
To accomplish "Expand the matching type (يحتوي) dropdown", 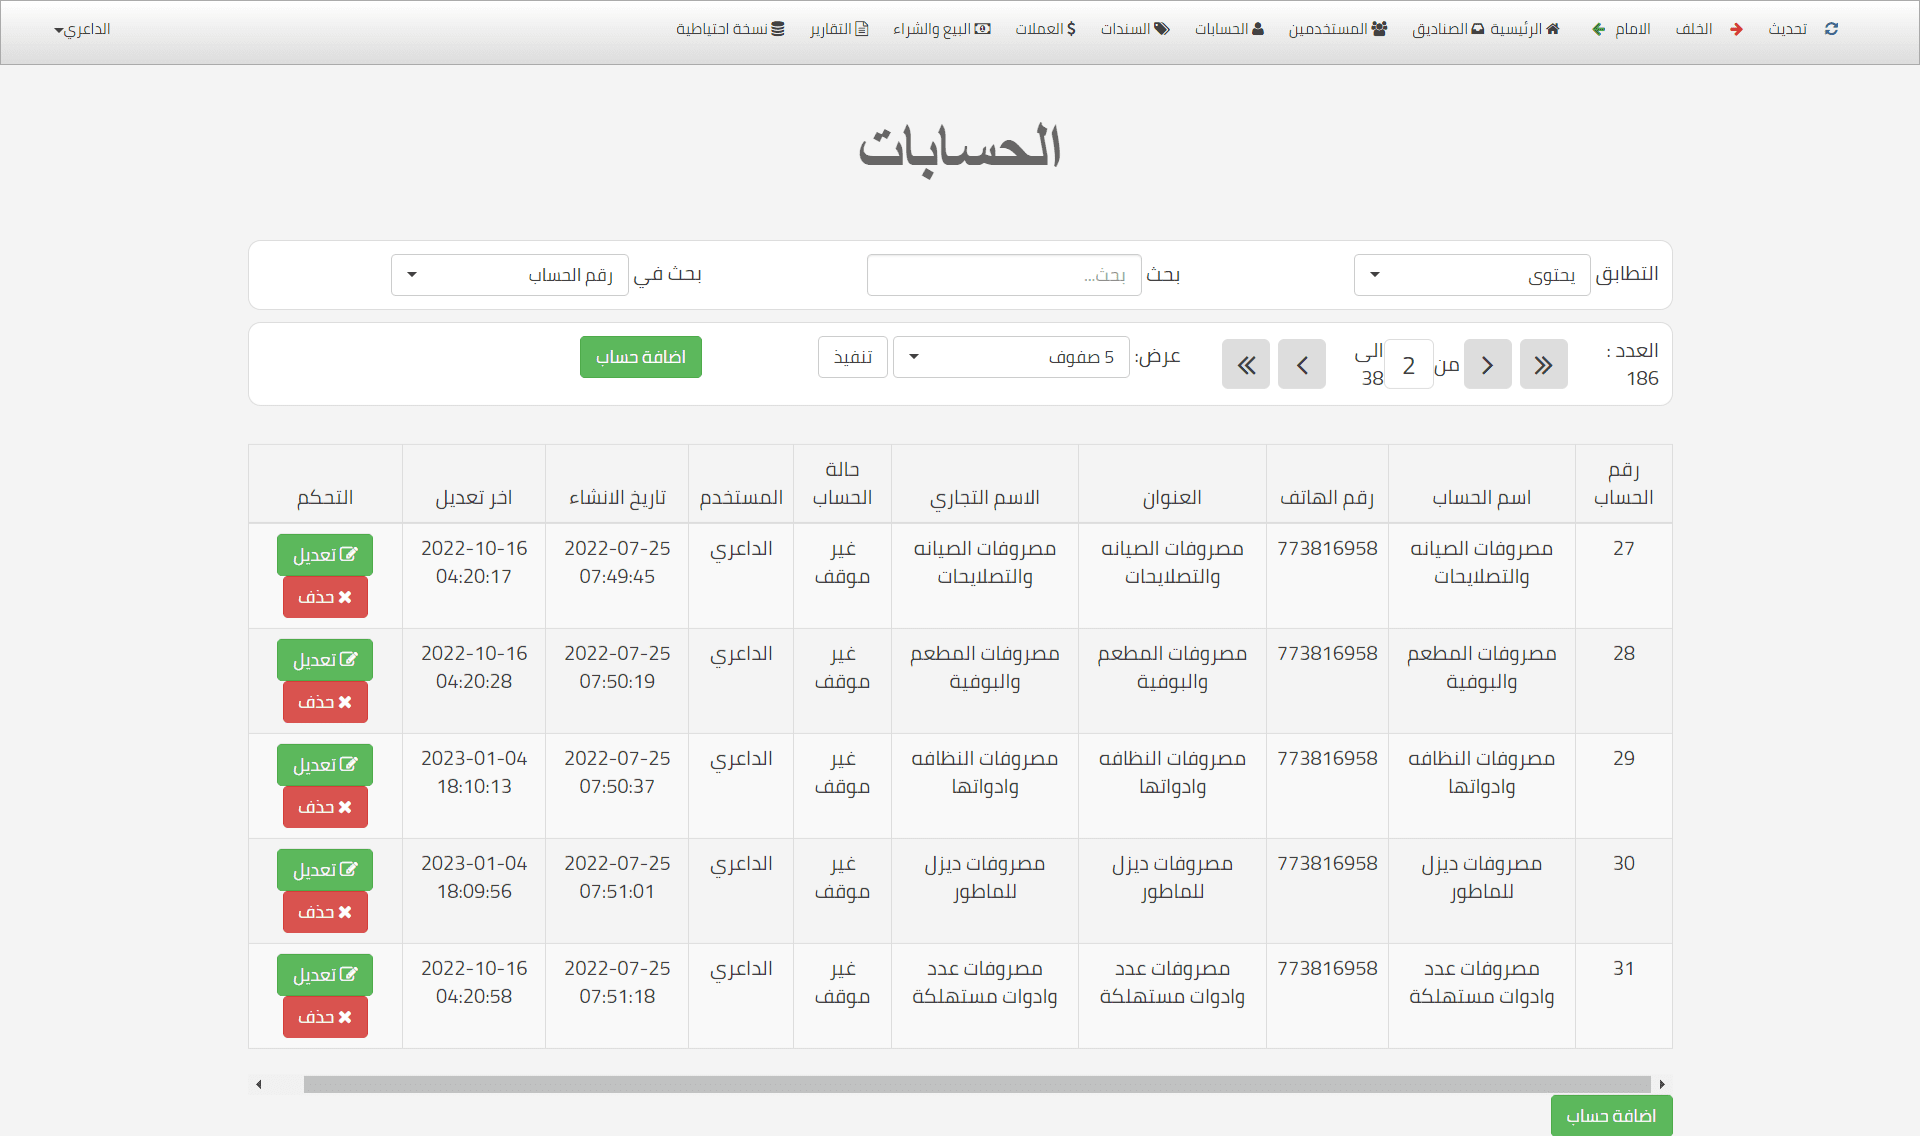I will [x=1471, y=275].
